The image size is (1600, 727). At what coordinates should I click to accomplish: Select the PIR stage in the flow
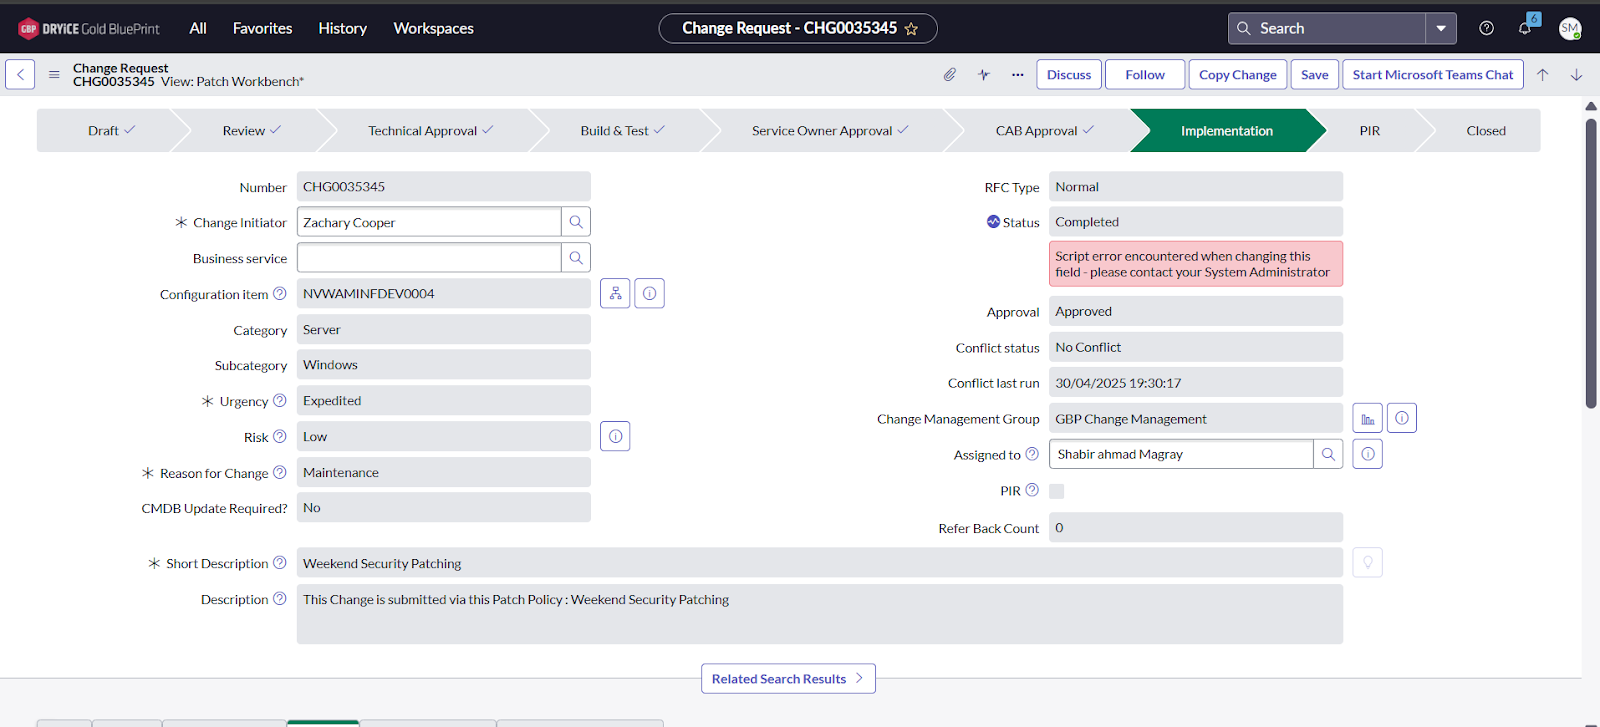[1370, 130]
